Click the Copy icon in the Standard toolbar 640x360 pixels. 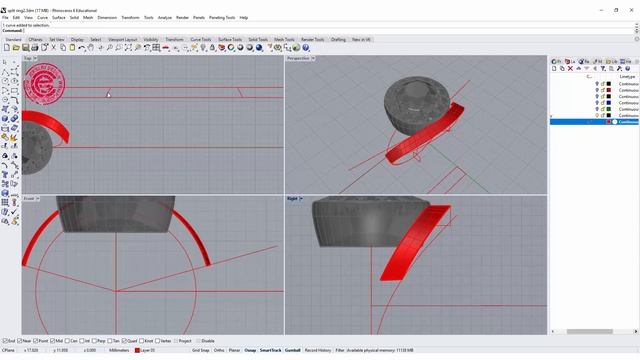(63, 48)
